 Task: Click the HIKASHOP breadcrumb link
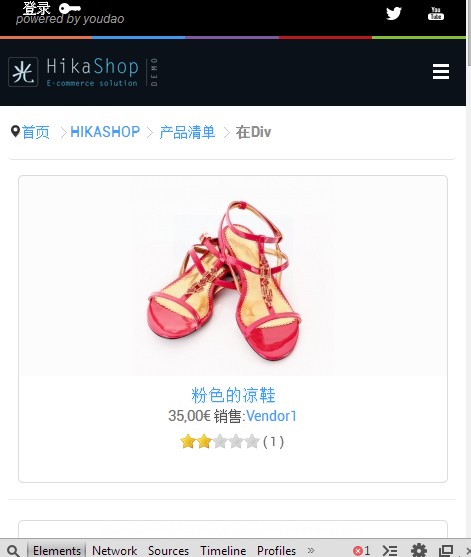(x=105, y=132)
